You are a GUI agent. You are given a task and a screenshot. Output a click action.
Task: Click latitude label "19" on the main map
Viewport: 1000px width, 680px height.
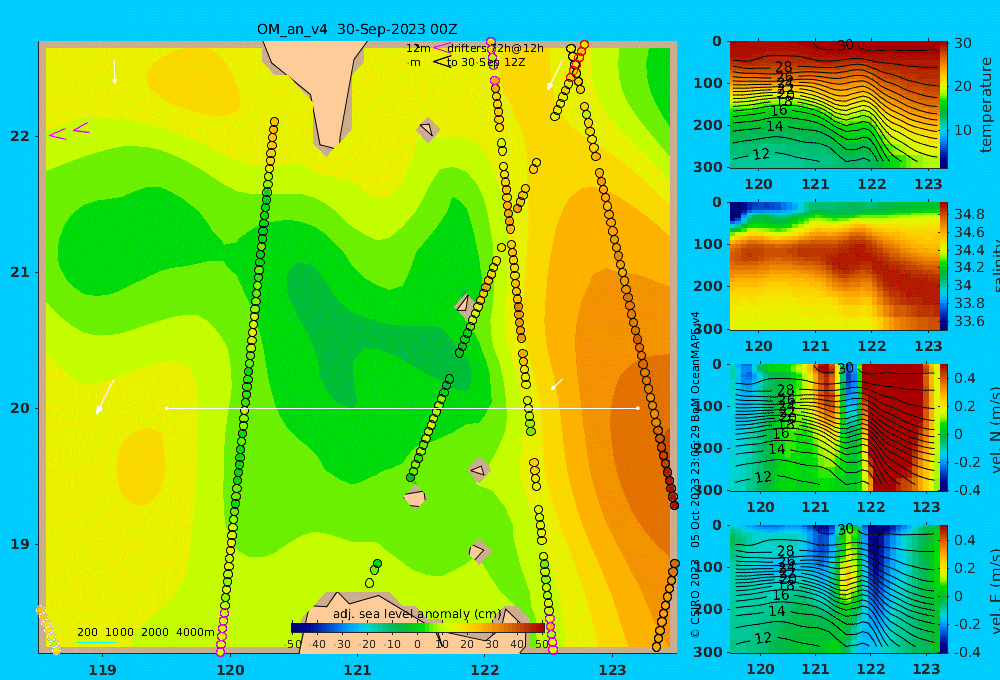coord(20,544)
